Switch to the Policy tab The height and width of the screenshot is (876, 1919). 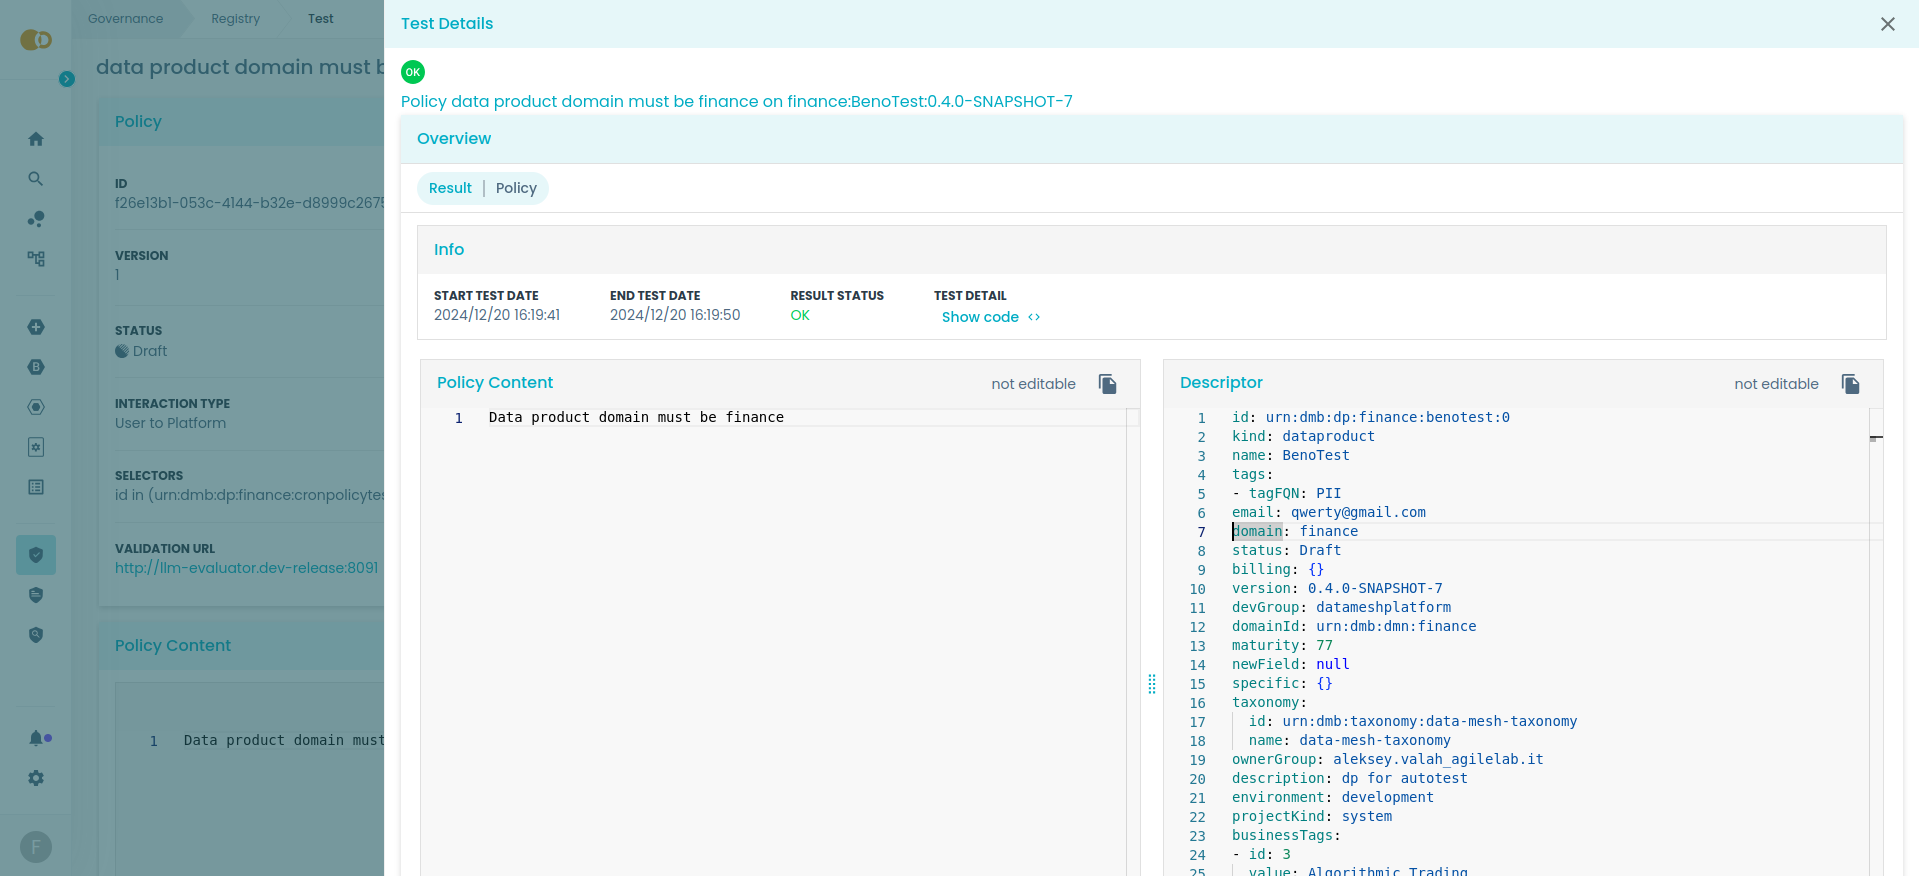coord(516,188)
